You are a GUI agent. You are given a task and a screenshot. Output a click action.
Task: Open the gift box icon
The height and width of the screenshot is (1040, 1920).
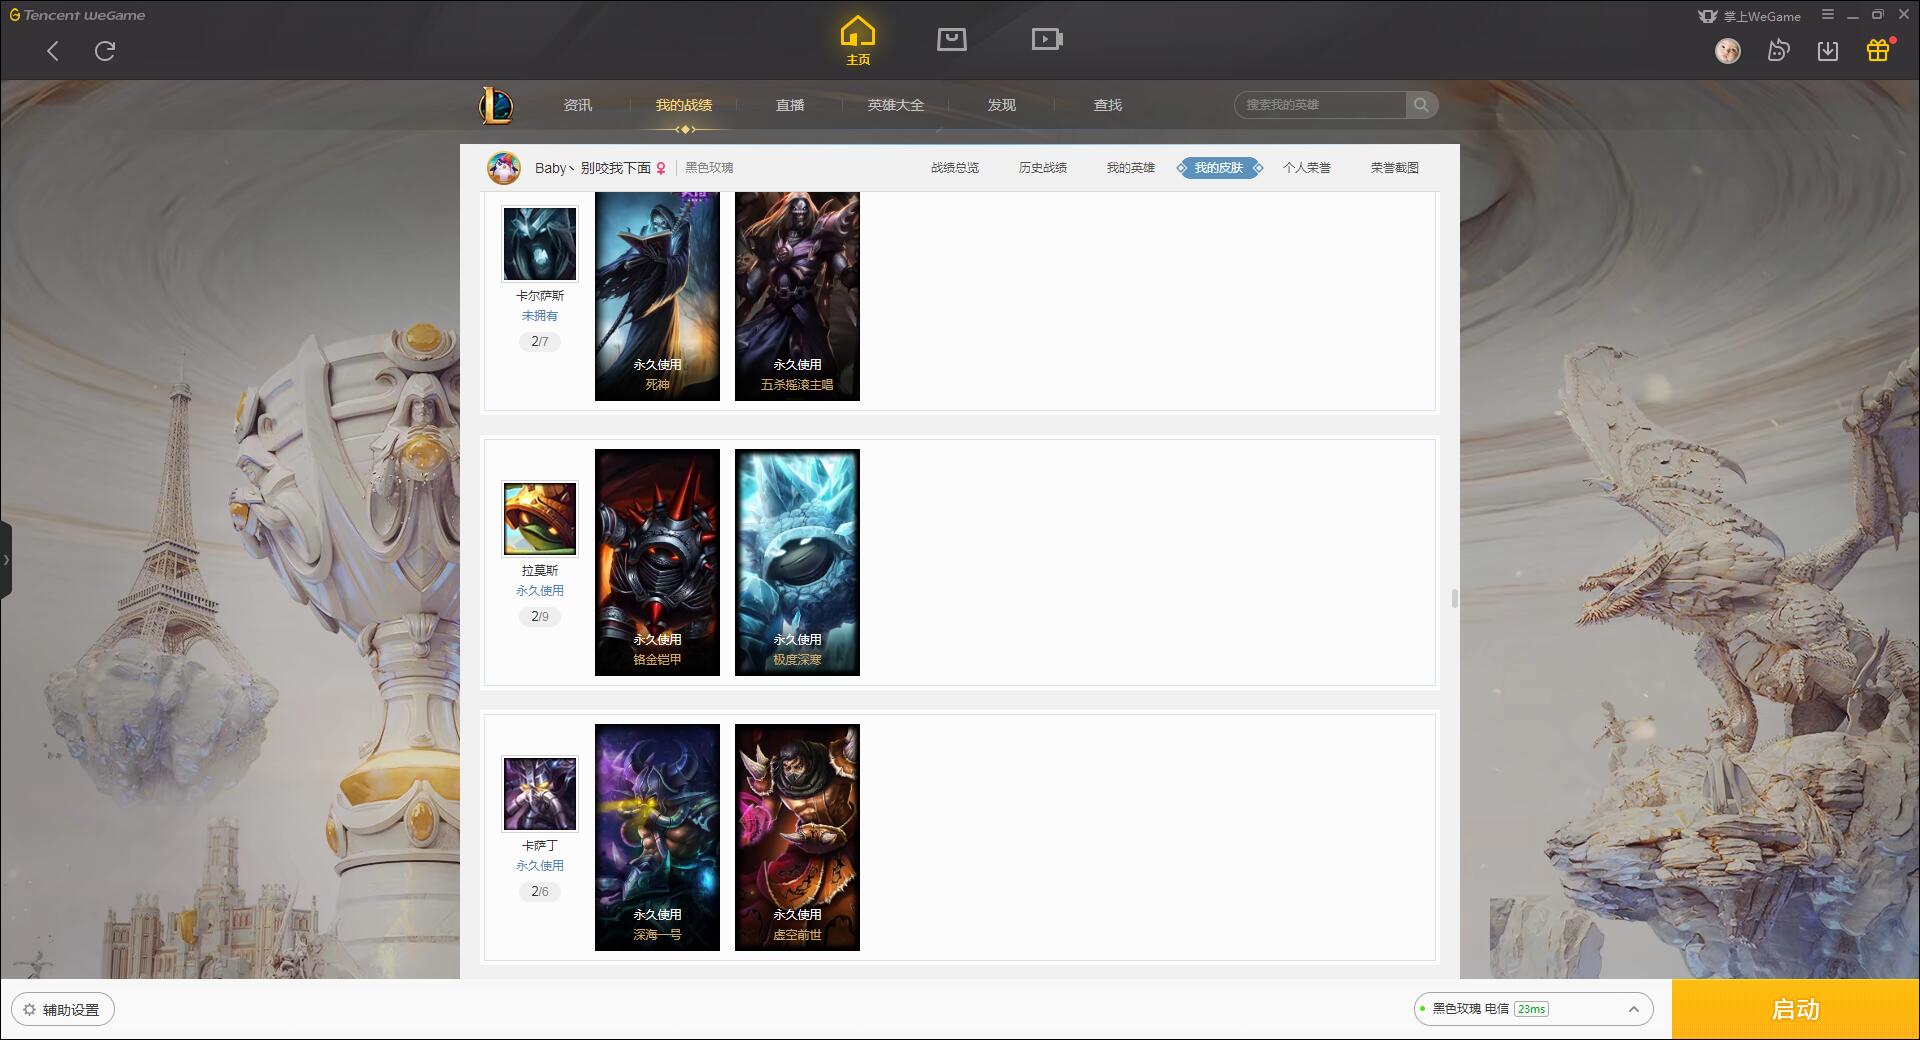coord(1878,50)
